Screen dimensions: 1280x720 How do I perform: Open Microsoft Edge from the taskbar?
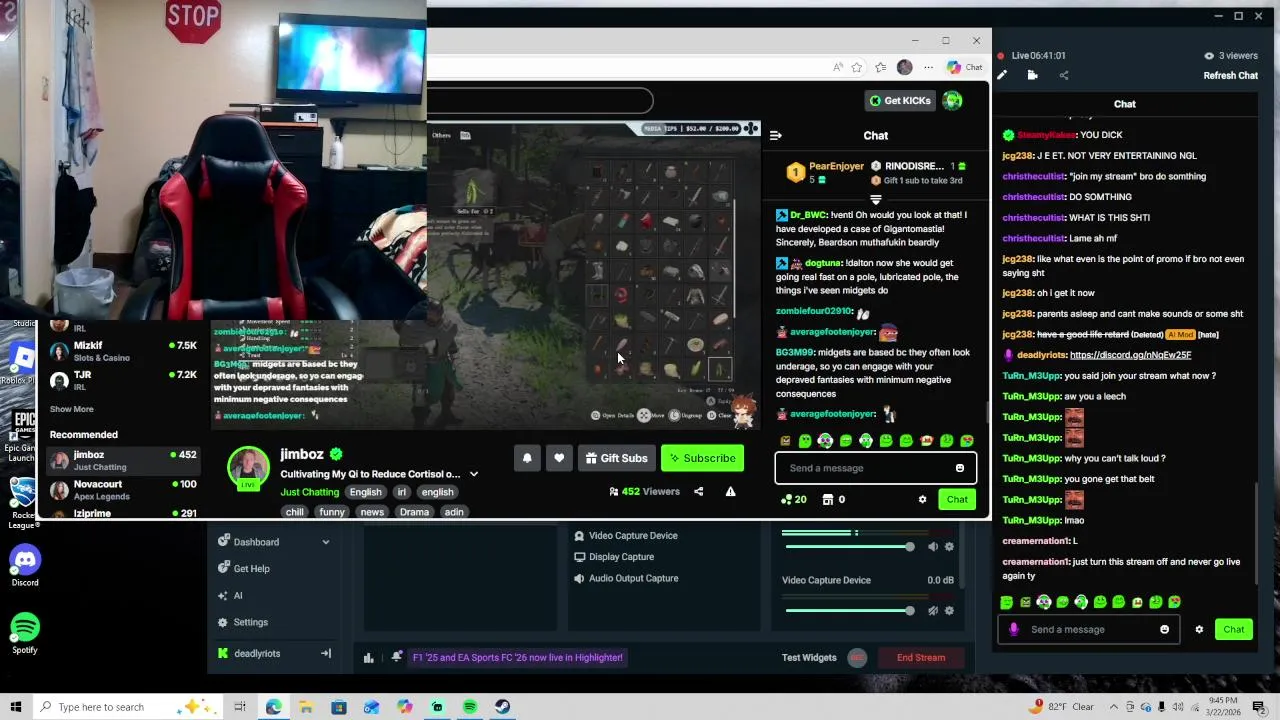[273, 707]
